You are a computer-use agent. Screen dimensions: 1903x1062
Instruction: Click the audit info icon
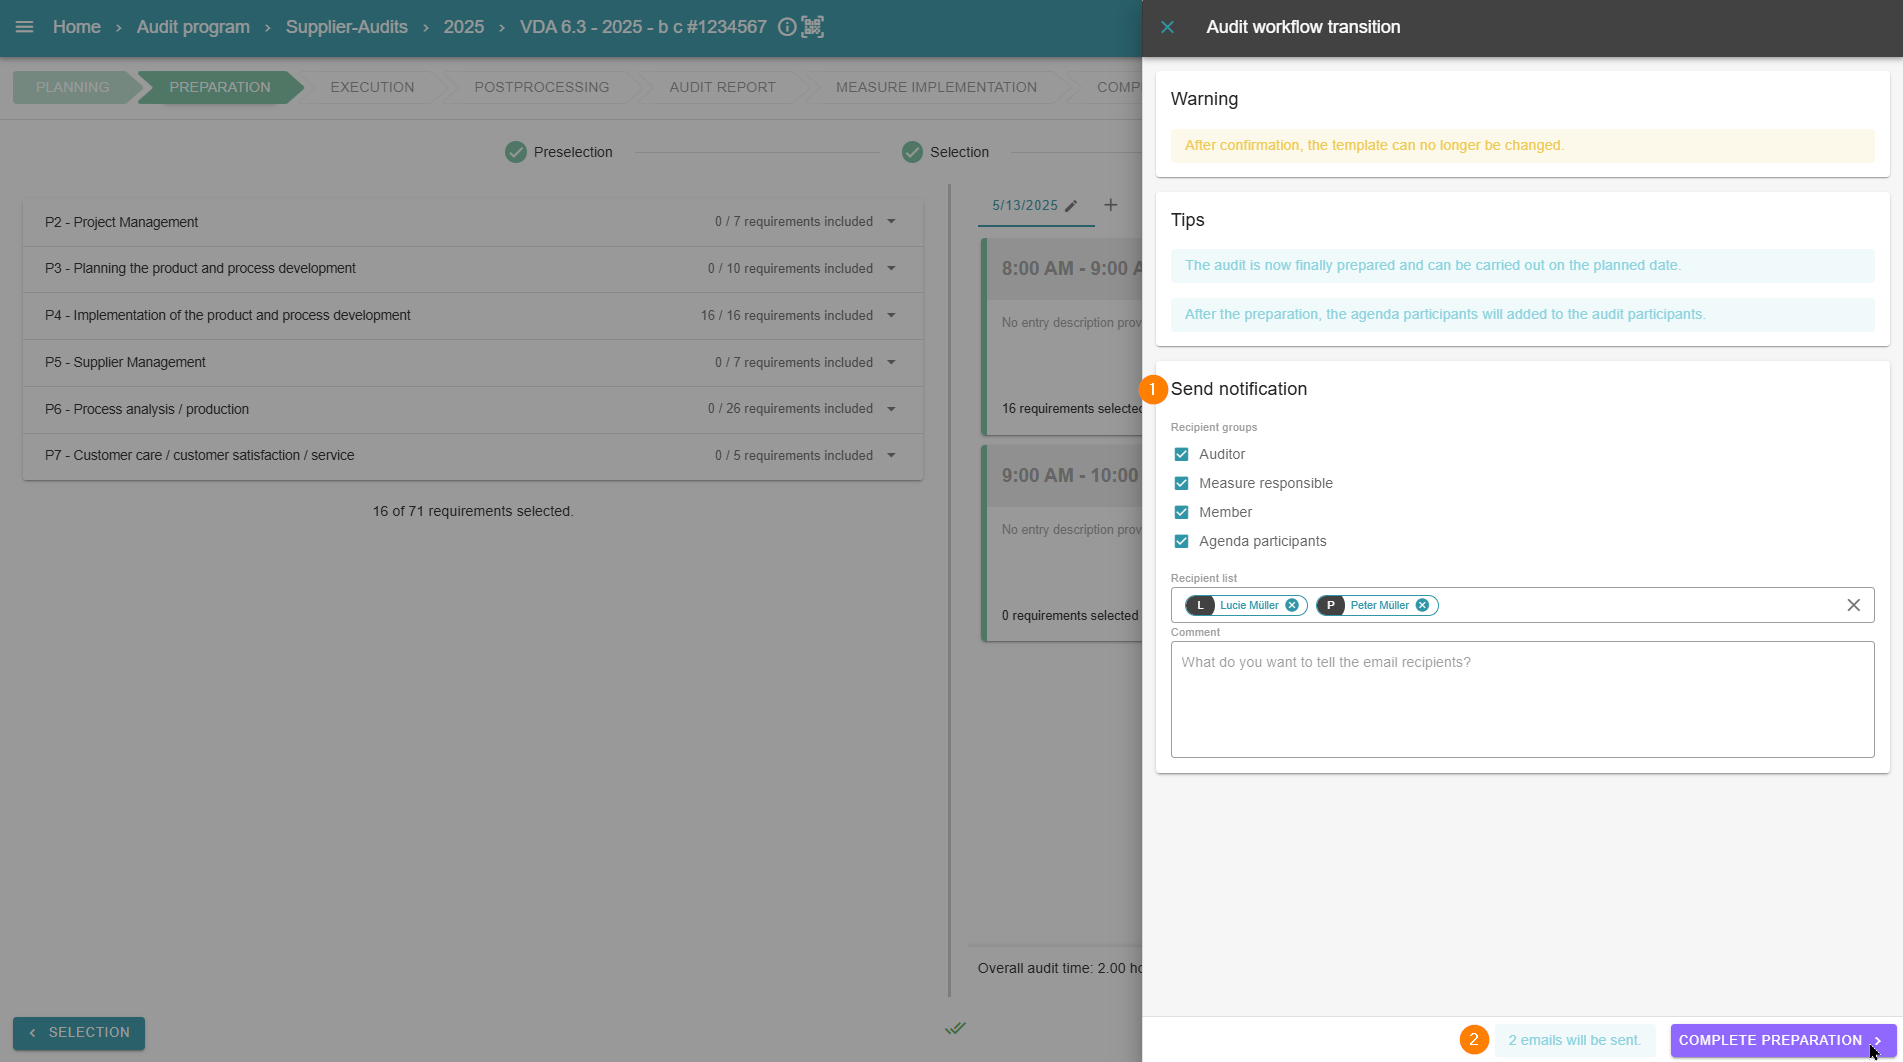pos(787,27)
